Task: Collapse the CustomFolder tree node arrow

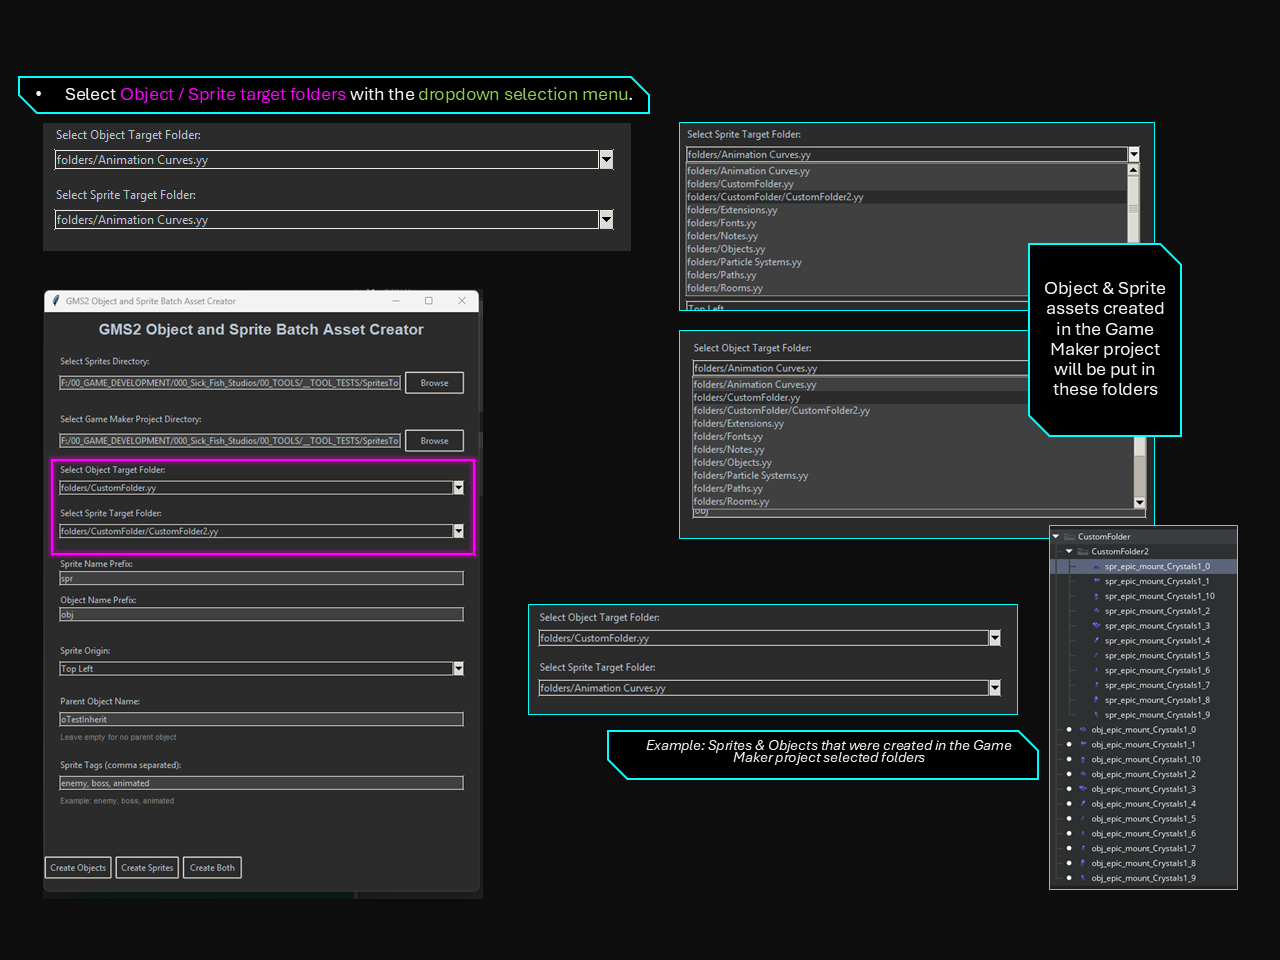Action: [1056, 537]
